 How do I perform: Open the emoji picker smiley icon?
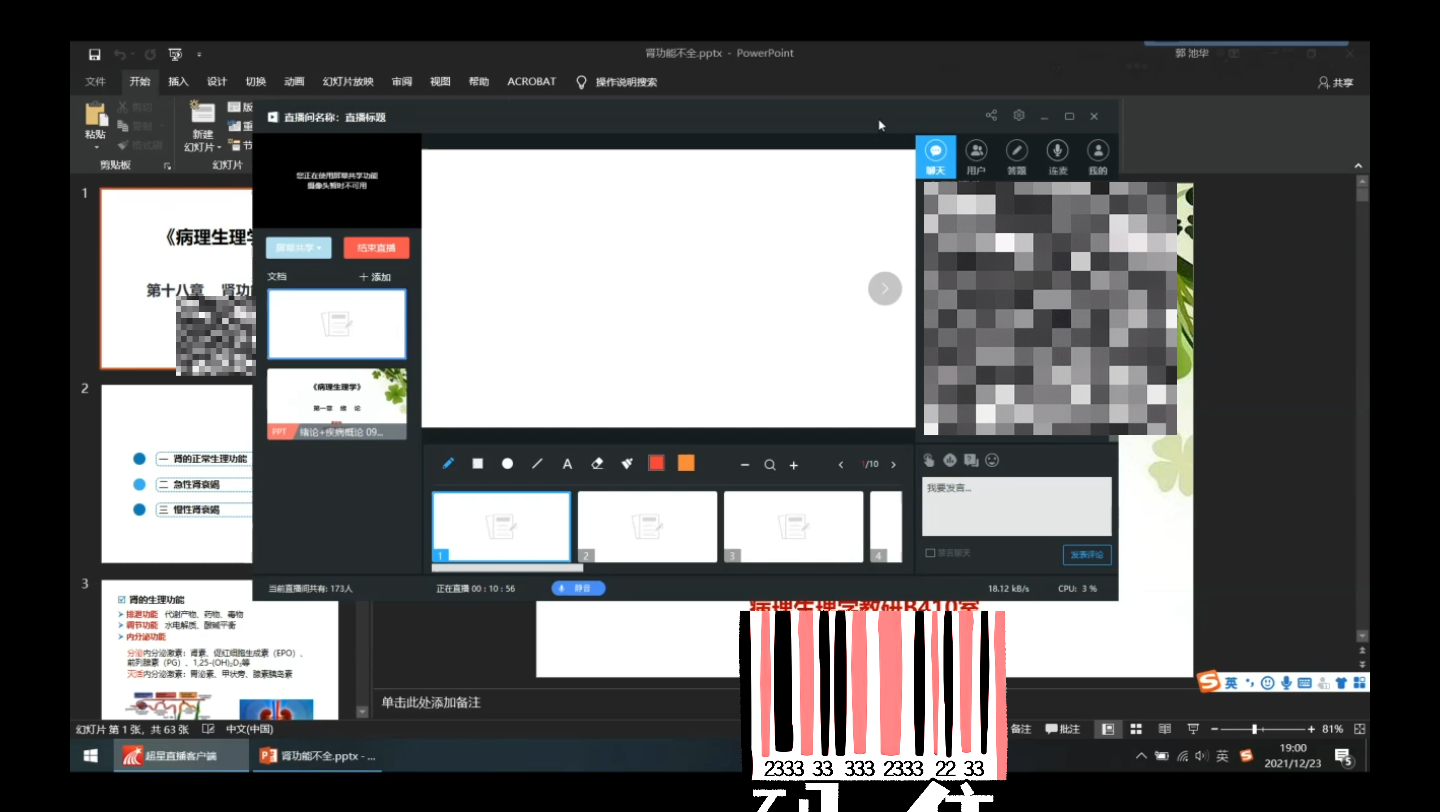[x=992, y=460]
